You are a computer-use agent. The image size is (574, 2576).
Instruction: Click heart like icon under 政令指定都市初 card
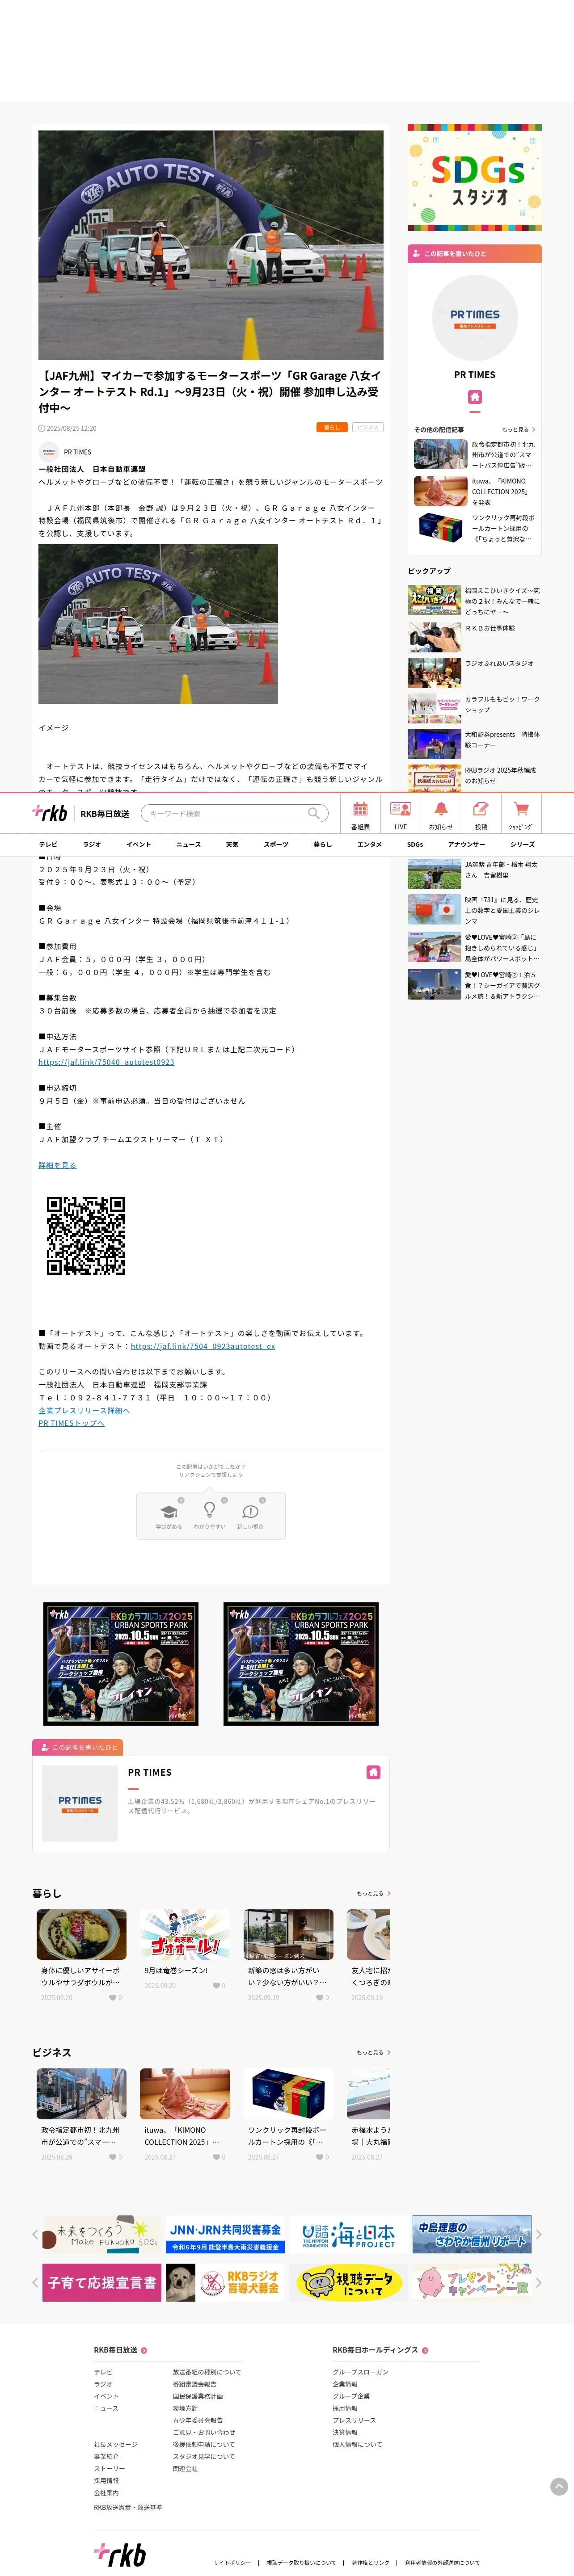113,2157
